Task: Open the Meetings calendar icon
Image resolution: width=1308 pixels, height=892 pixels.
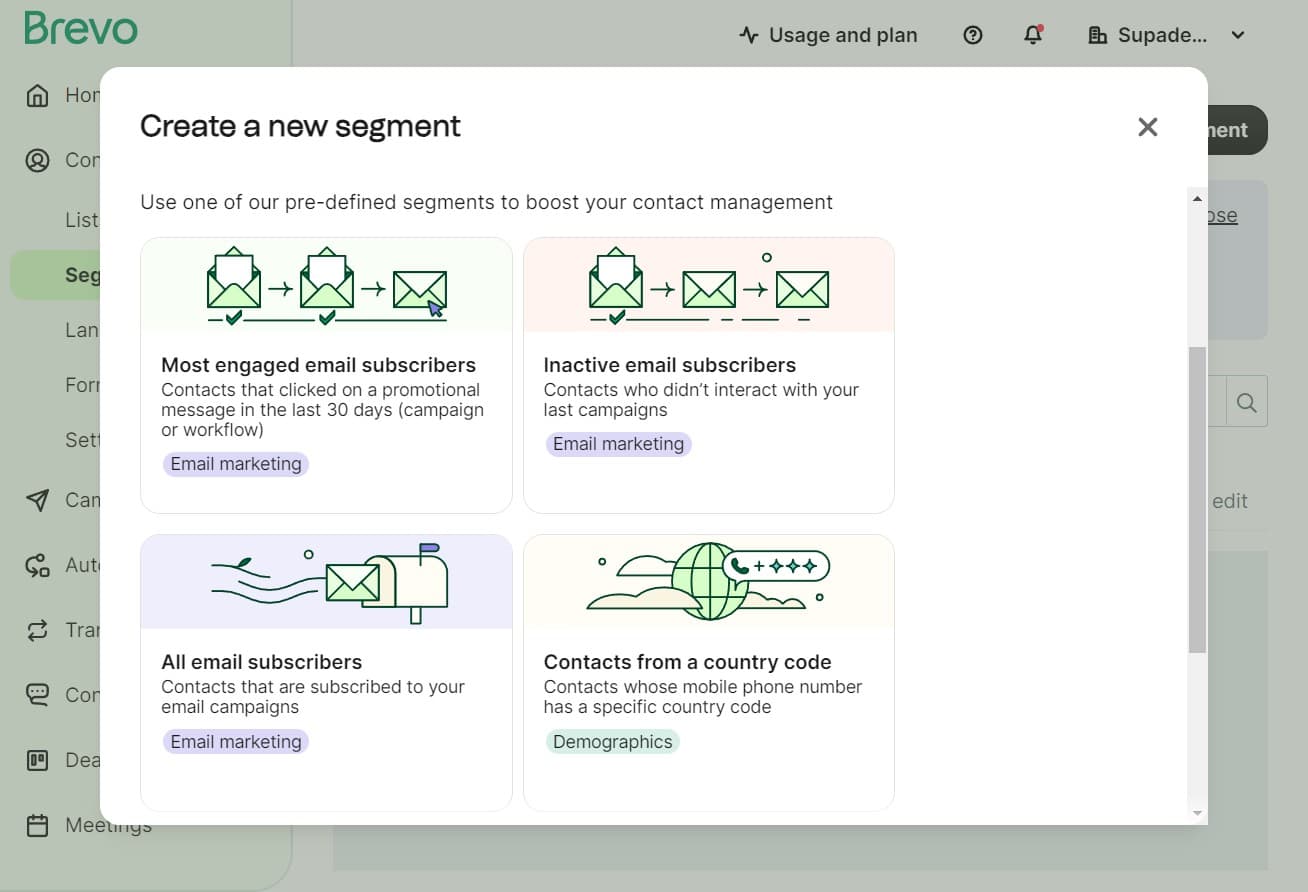Action: click(37, 824)
